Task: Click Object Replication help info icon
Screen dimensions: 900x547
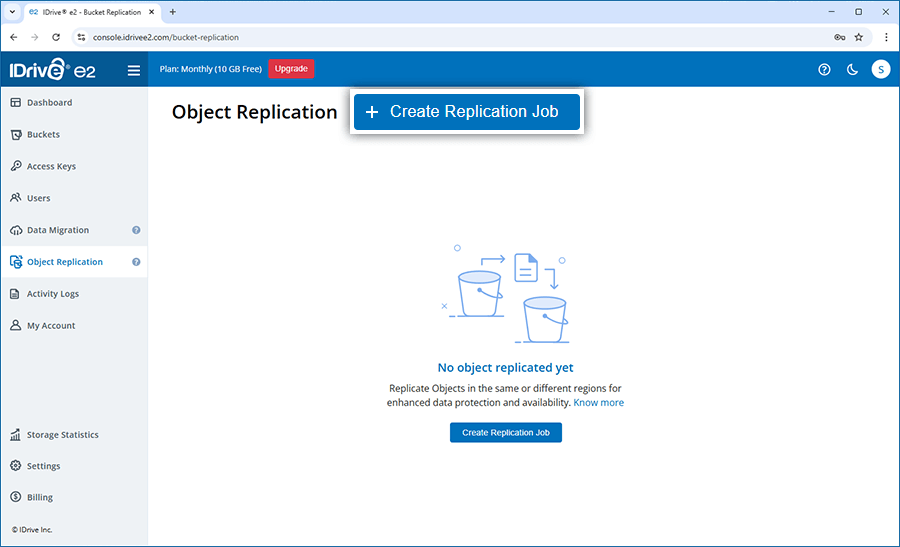Action: click(x=136, y=262)
